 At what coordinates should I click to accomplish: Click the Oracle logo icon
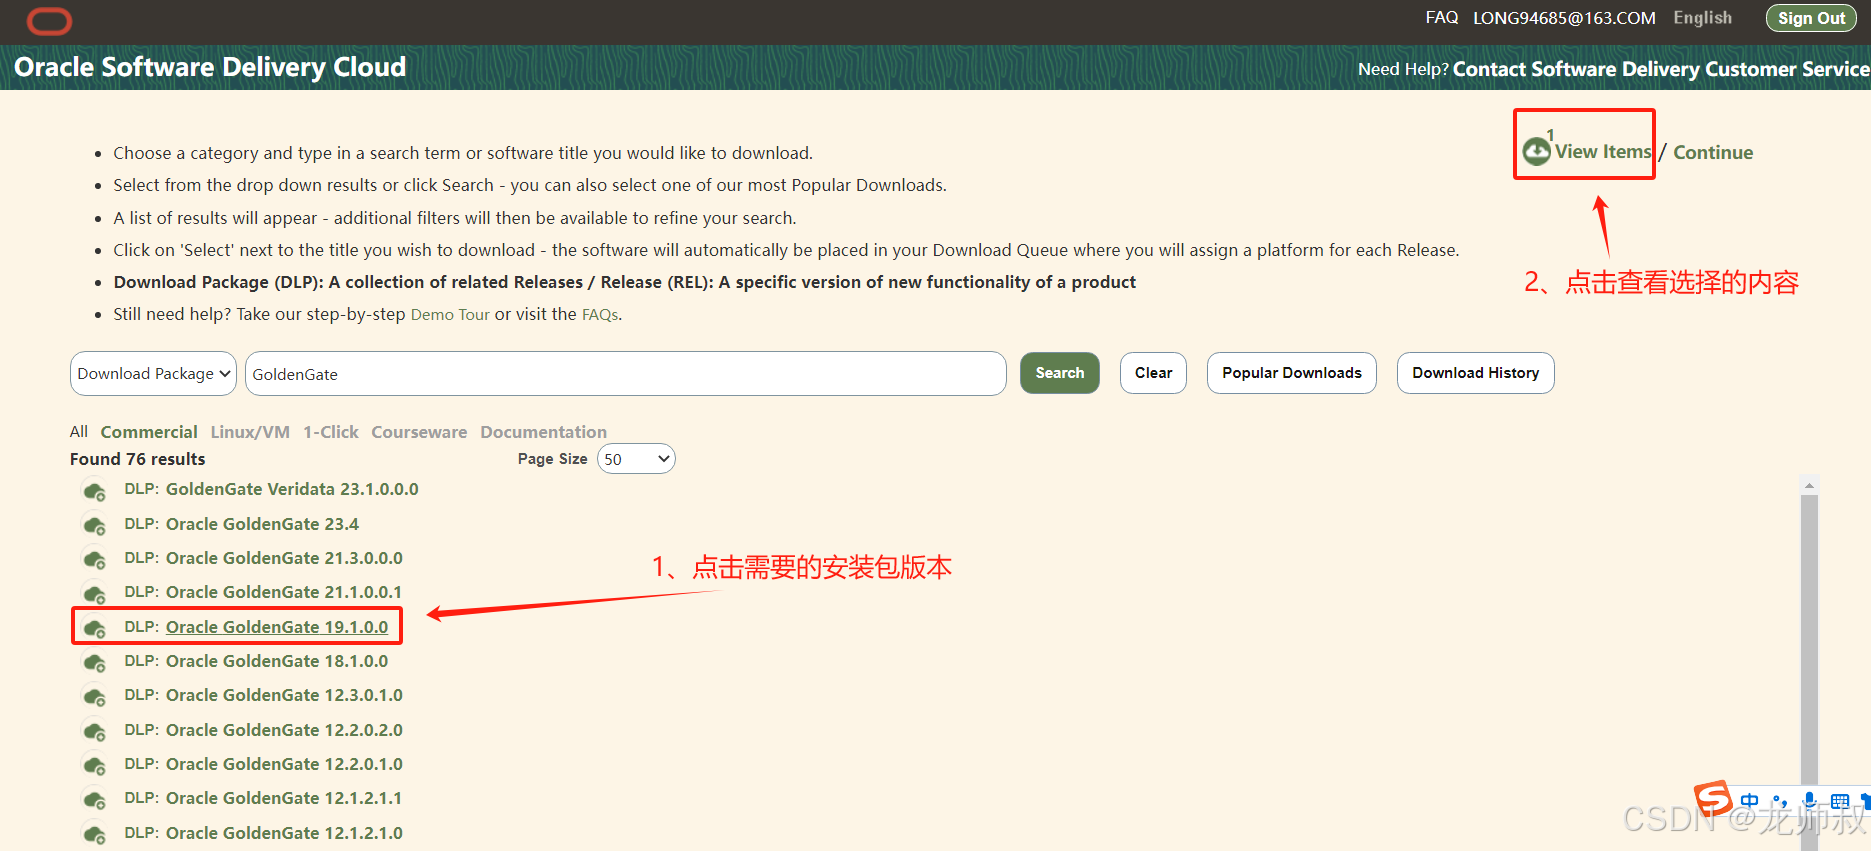pyautogui.click(x=49, y=21)
